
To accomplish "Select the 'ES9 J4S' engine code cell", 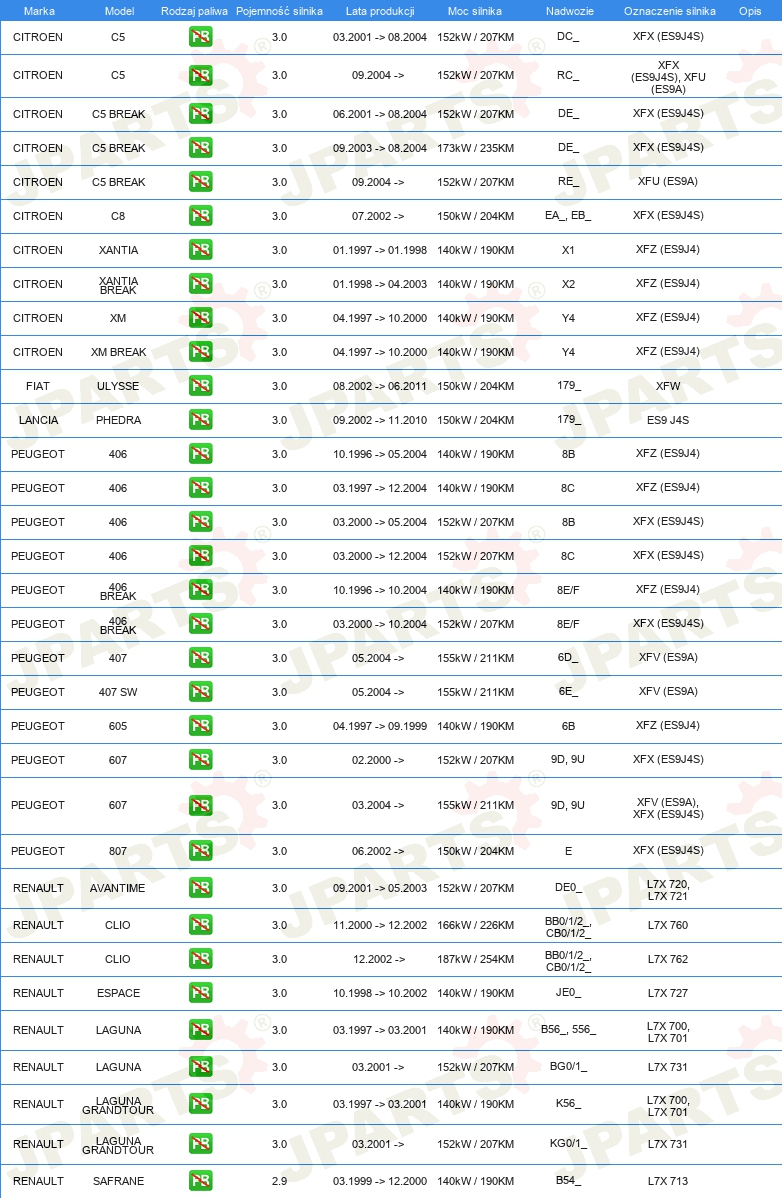I will [668, 419].
